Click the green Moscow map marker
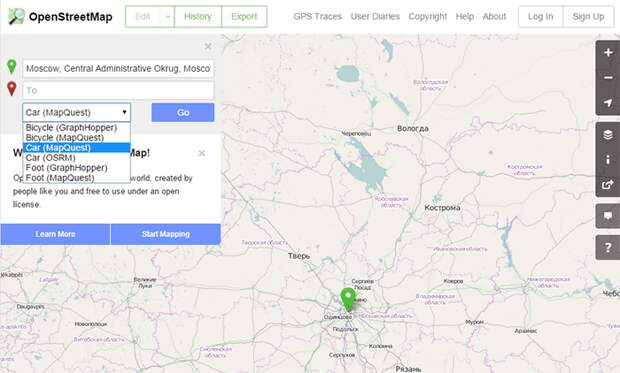 click(x=348, y=299)
